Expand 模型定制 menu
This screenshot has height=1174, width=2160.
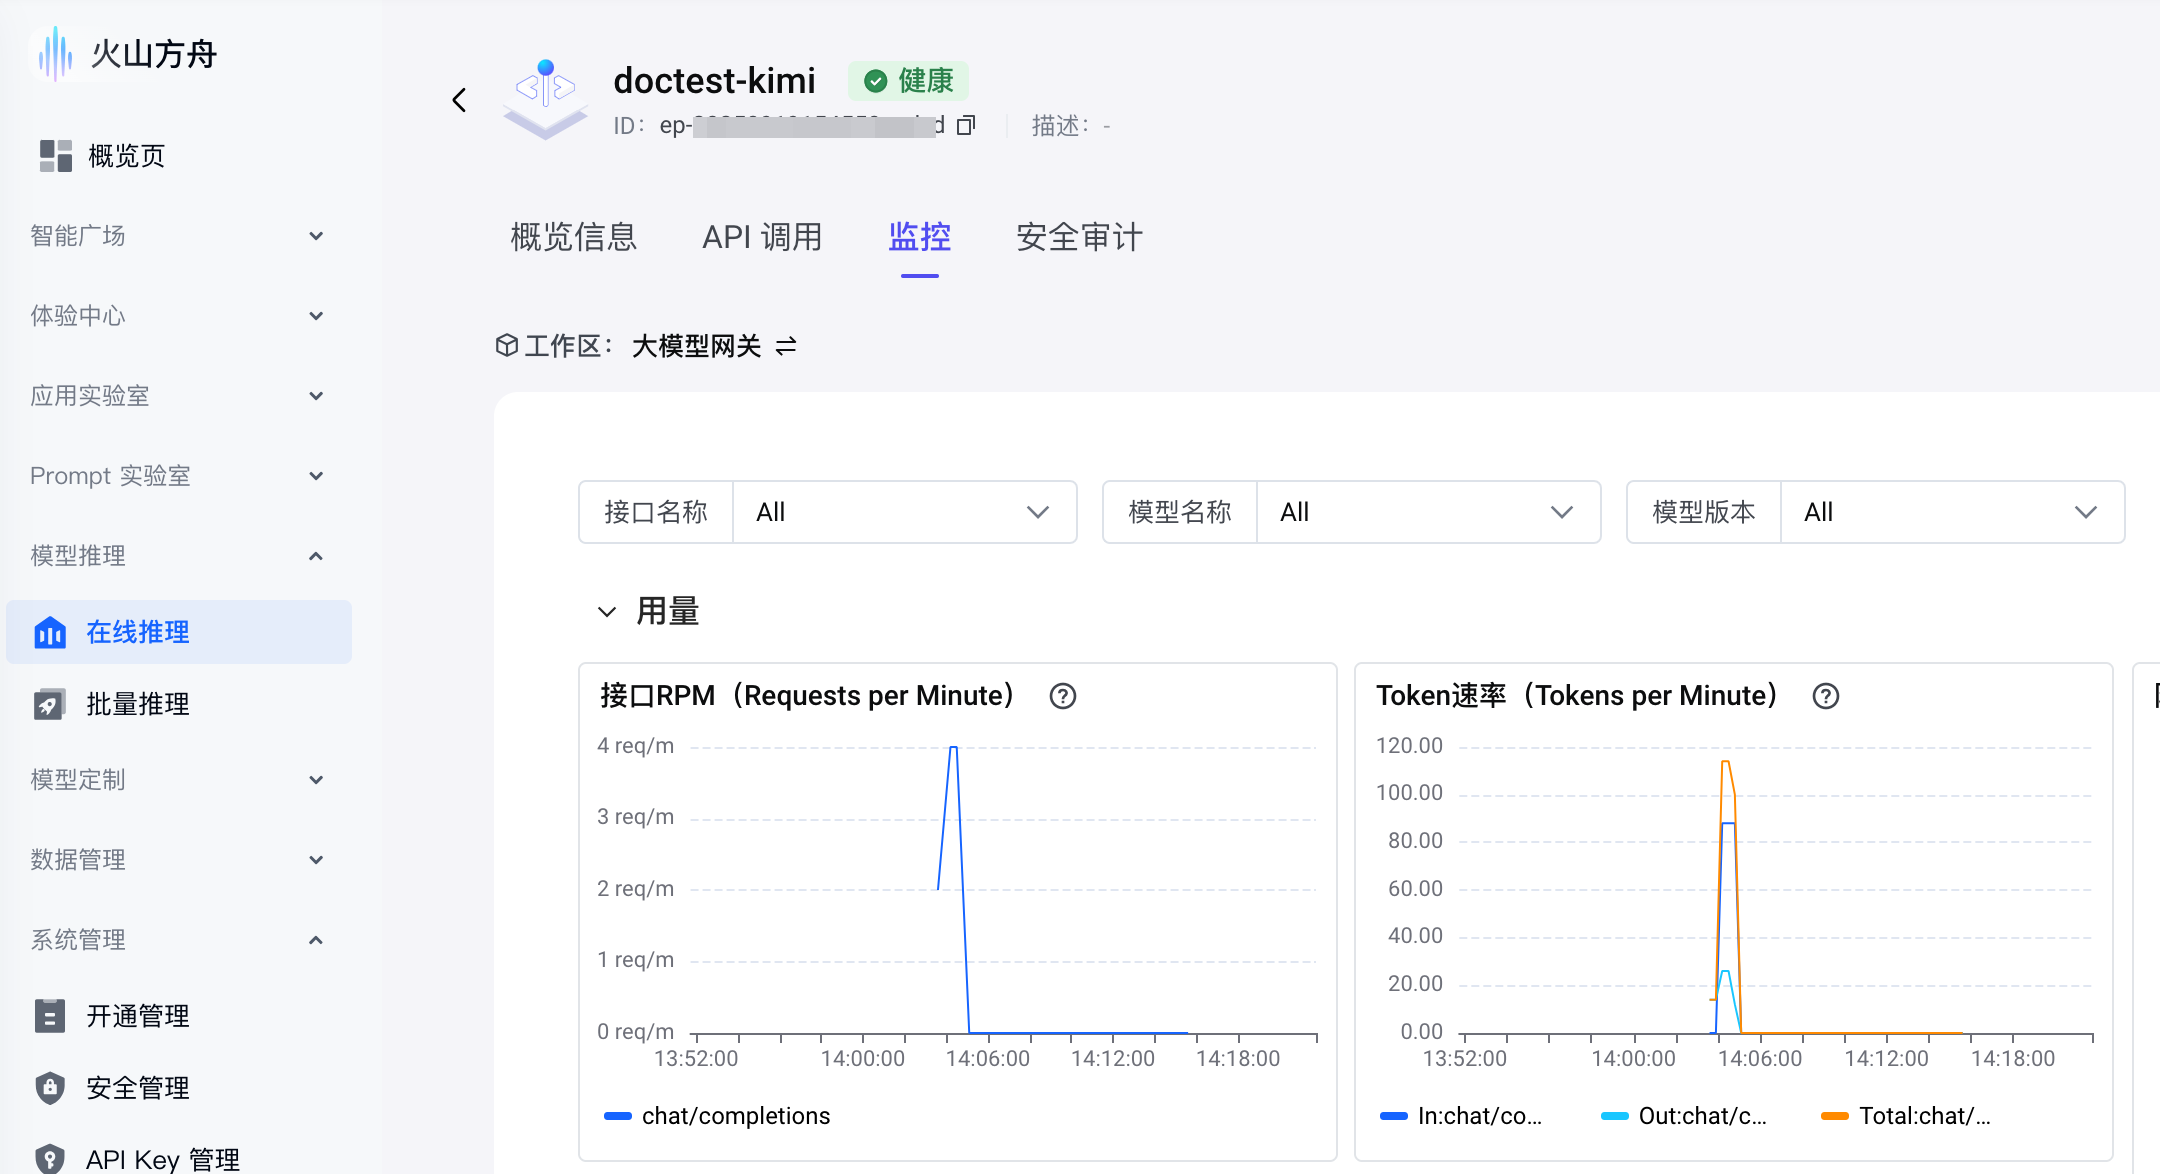pos(316,780)
